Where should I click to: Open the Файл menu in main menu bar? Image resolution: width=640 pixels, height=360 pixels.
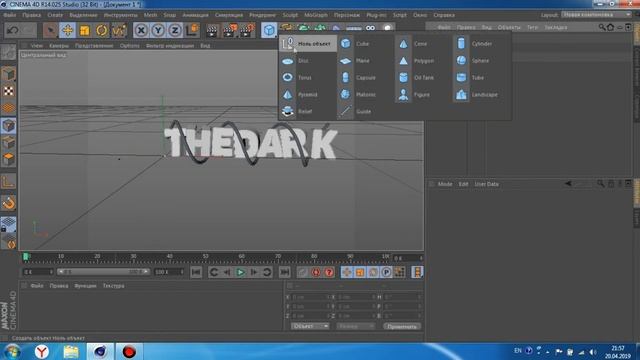pos(10,15)
